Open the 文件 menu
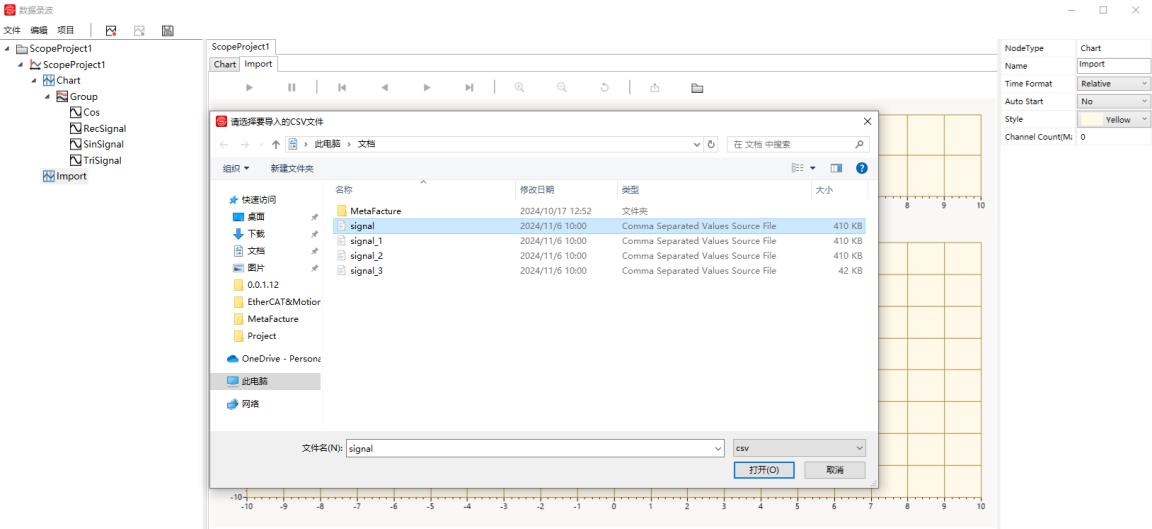Viewport: 1152px width, 529px height. 12,30
